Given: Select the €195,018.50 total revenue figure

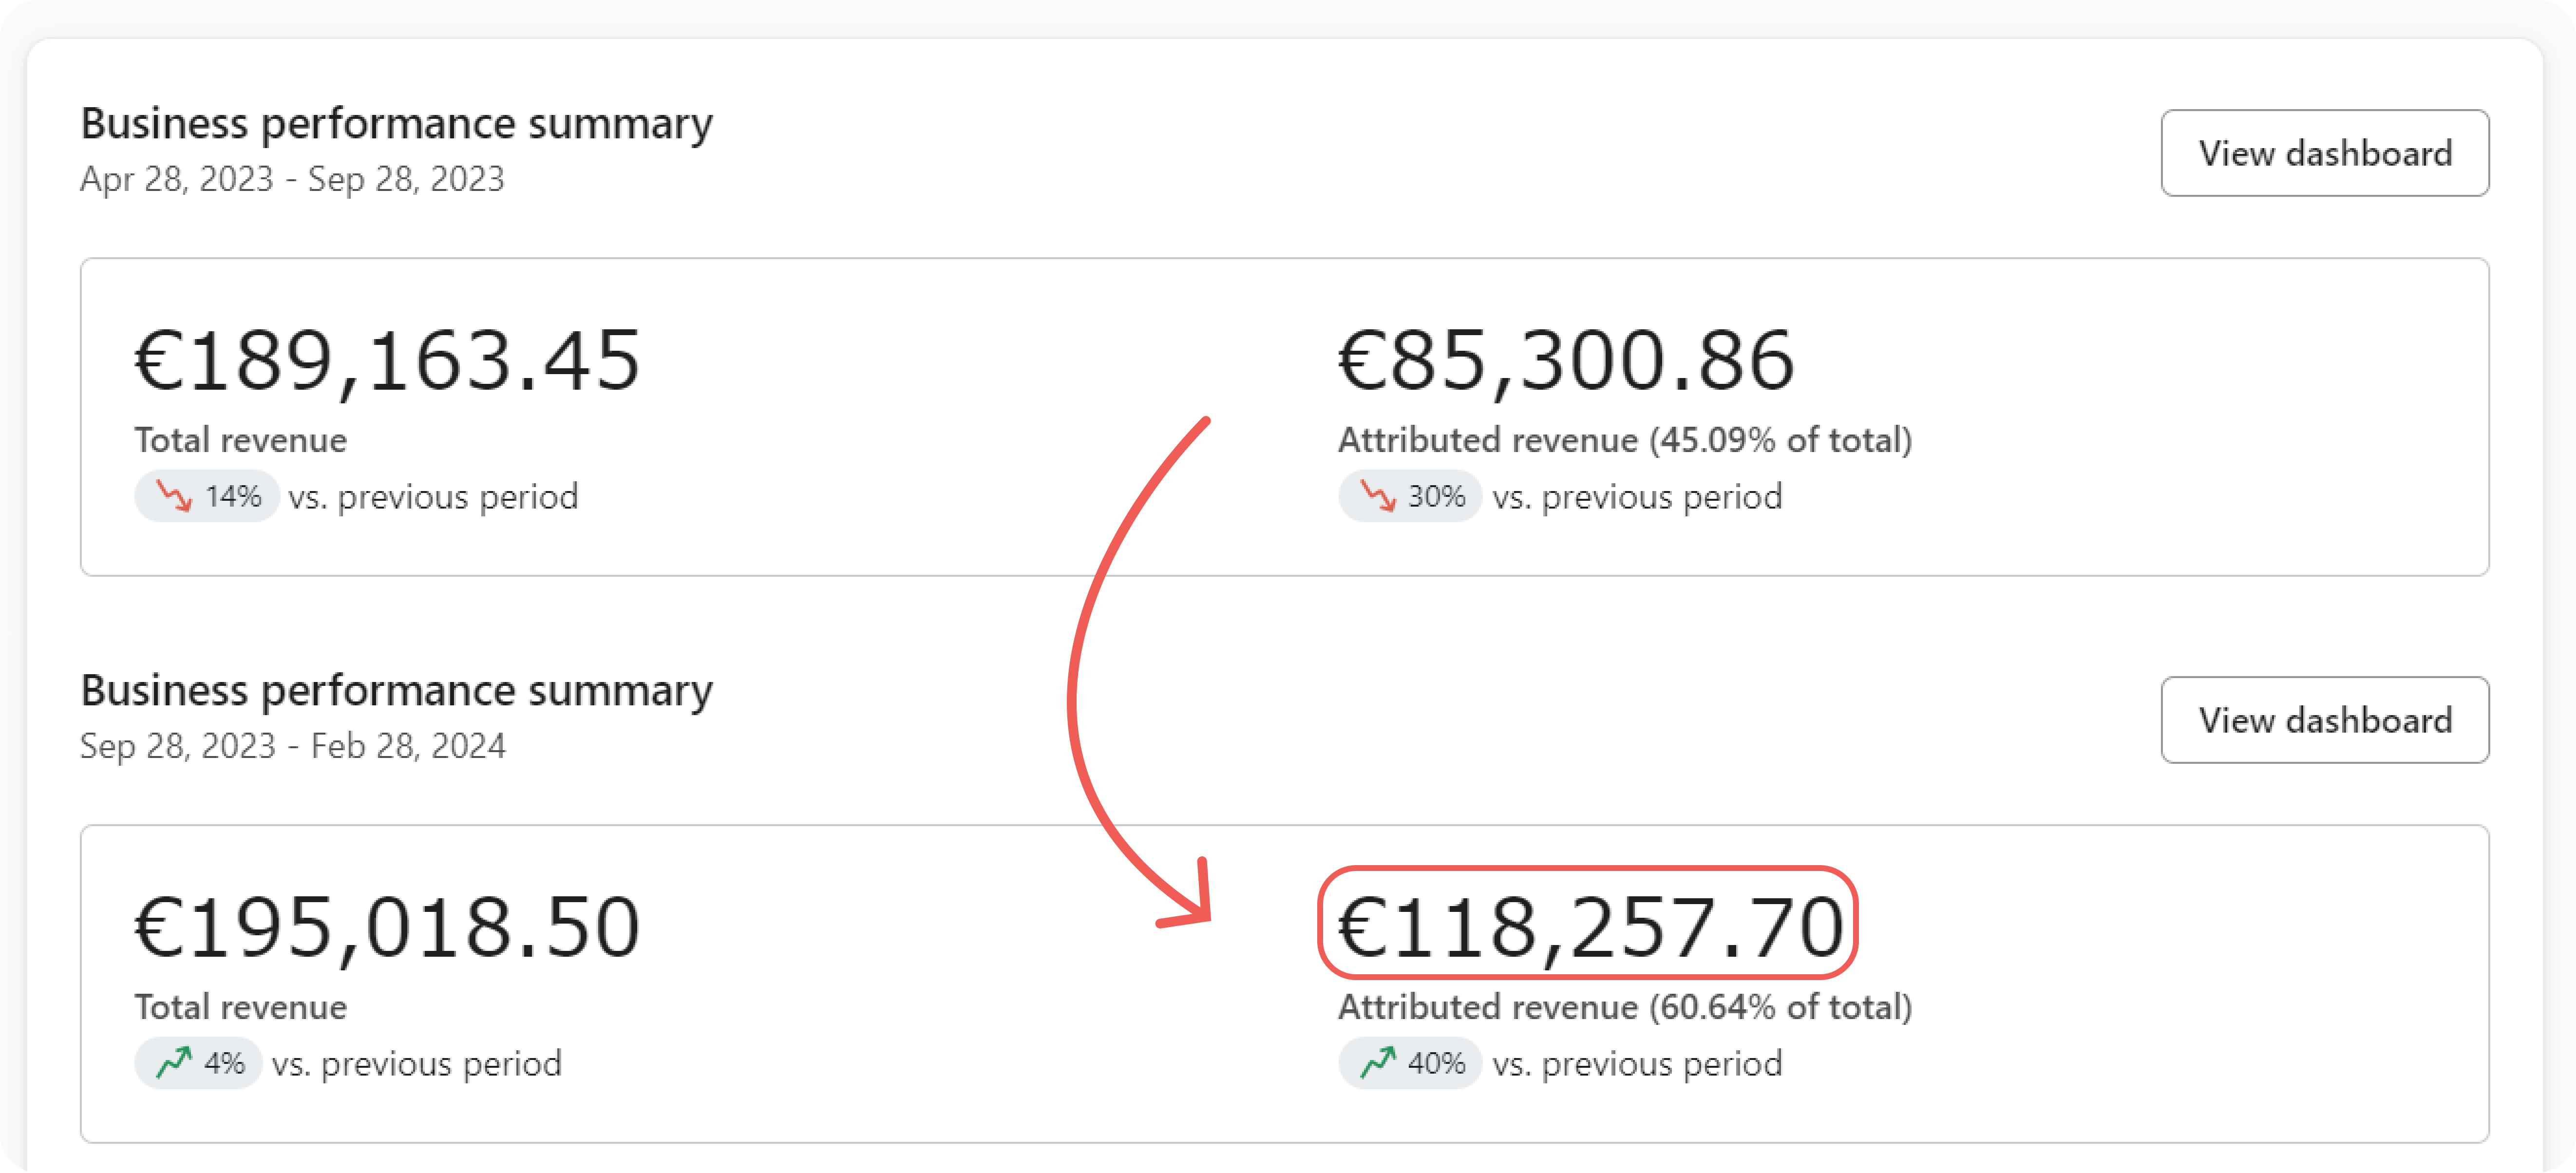Looking at the screenshot, I should (388, 928).
